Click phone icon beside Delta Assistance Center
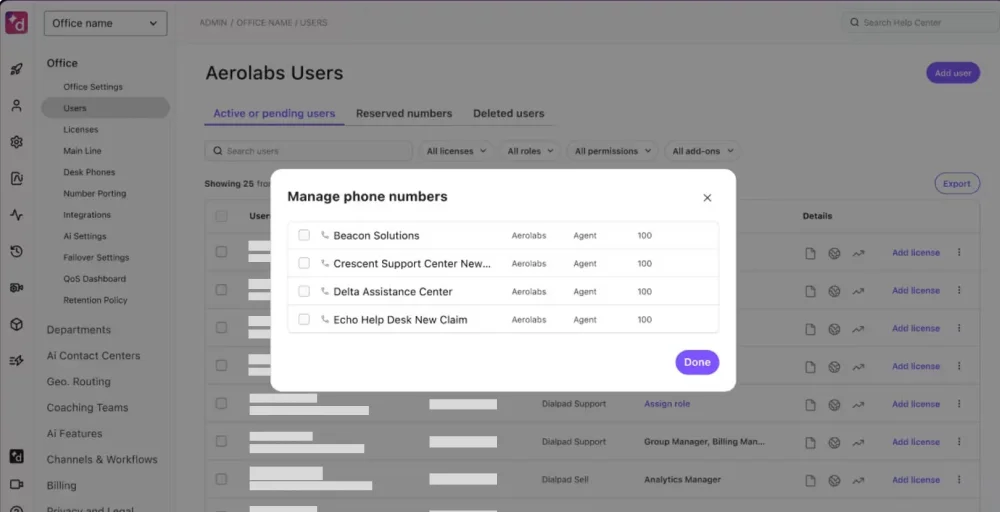1000x512 pixels. coord(325,291)
